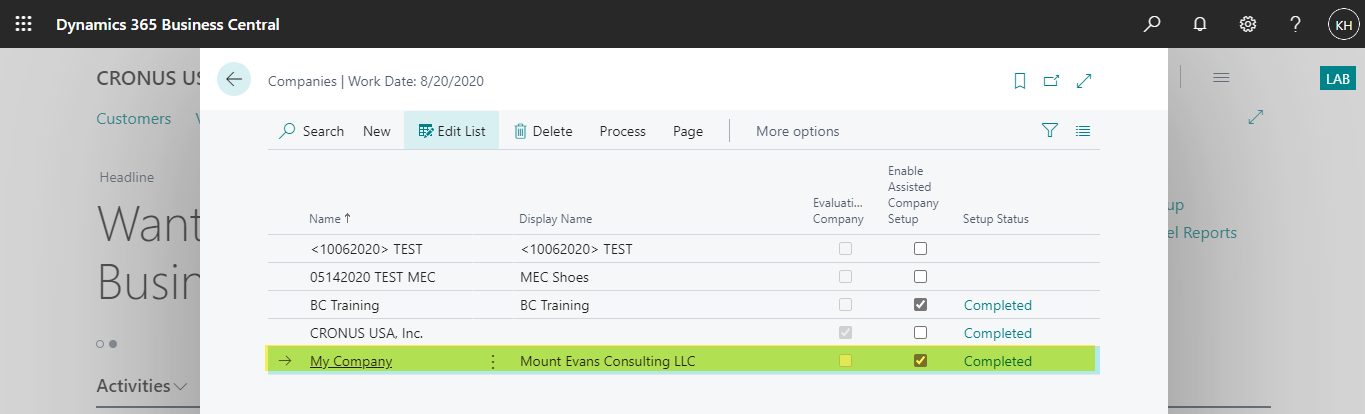The height and width of the screenshot is (414, 1365).
Task: Toggle Enable Assisted Setup for 05142020 TEST MEC
Action: tap(921, 277)
